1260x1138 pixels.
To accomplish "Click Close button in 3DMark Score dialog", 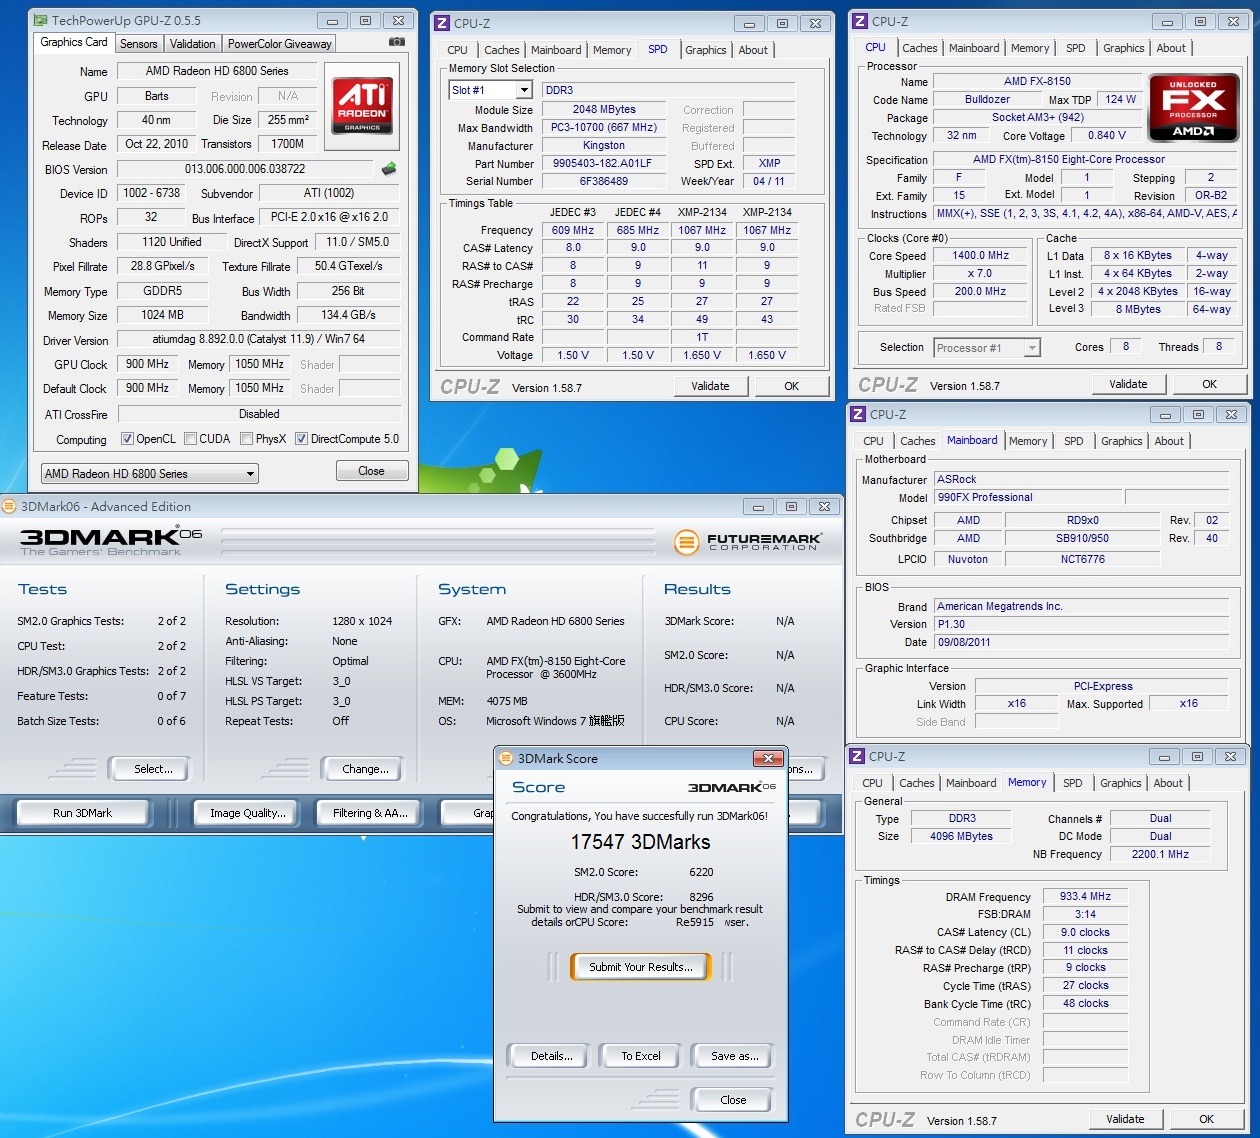I will [732, 1100].
